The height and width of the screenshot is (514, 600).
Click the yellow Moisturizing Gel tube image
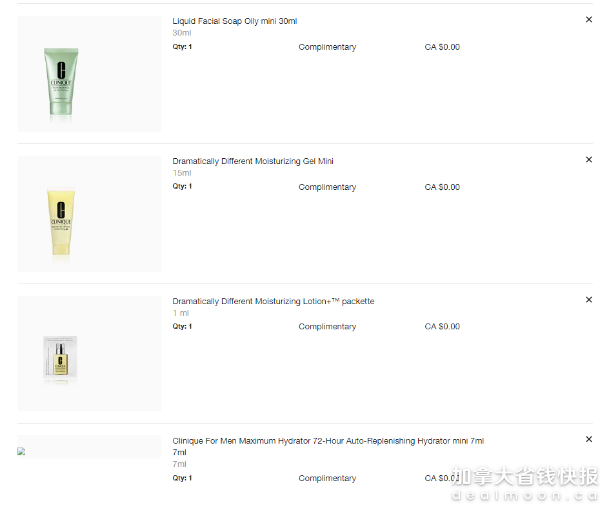pyautogui.click(x=61, y=221)
